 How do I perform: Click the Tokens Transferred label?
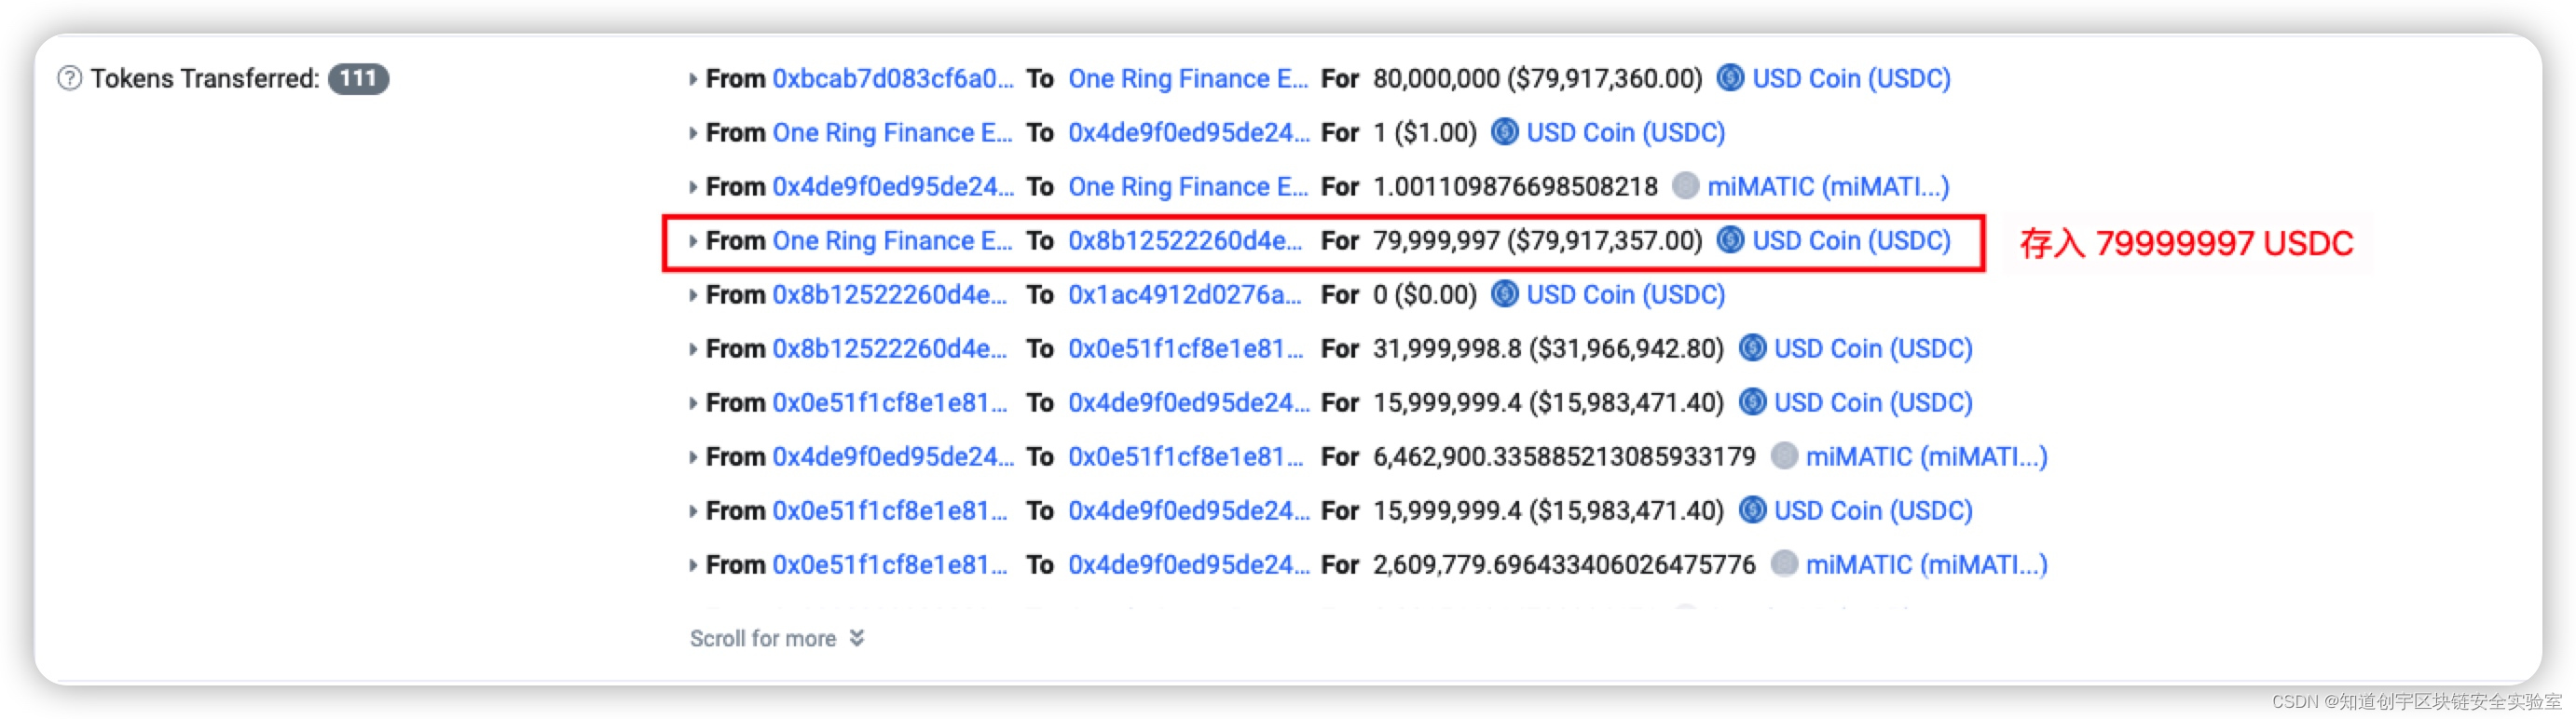click(205, 78)
